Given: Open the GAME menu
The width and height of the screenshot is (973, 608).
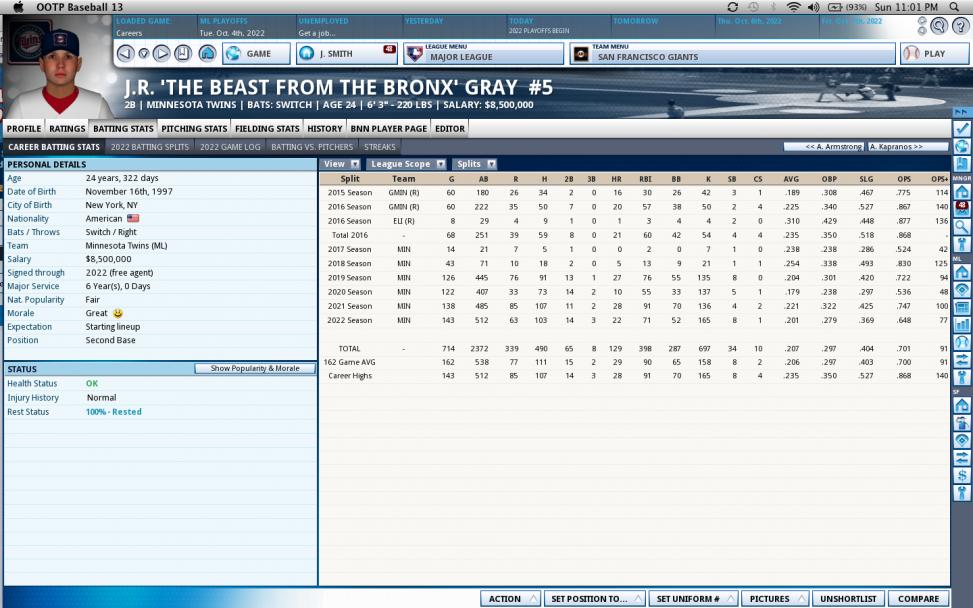Looking at the screenshot, I should (256, 53).
